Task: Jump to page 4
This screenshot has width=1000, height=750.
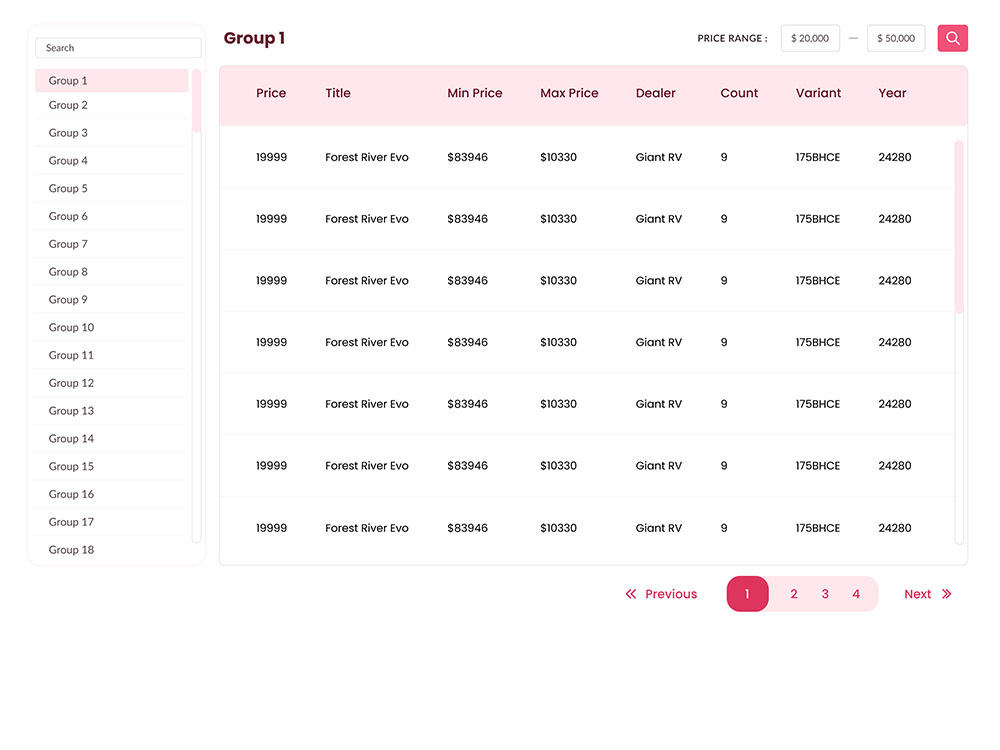Action: (x=856, y=594)
